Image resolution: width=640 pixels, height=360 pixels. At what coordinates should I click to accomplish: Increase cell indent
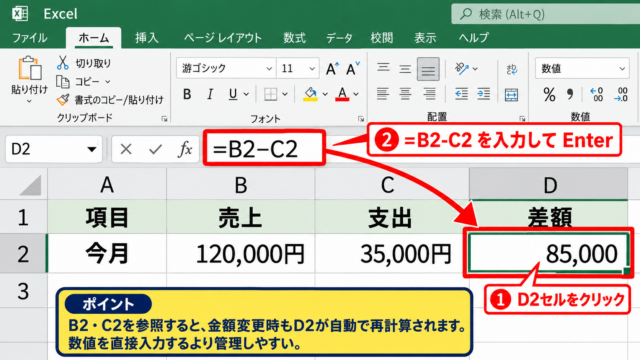(x=483, y=94)
